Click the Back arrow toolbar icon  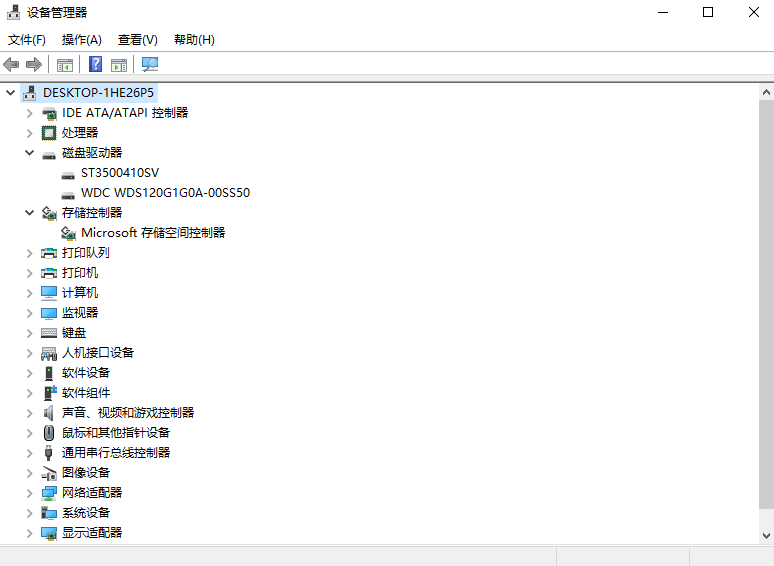coord(11,64)
